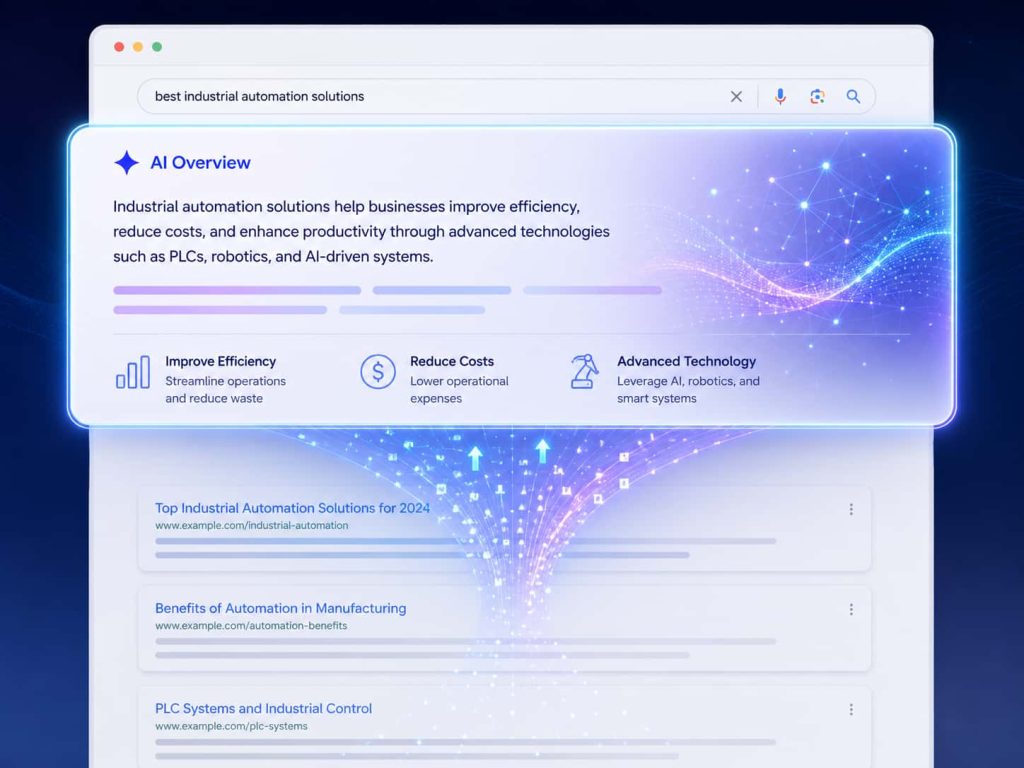Click the www.example.com/plc-systems URL
Image resolution: width=1024 pixels, height=768 pixels.
point(231,726)
